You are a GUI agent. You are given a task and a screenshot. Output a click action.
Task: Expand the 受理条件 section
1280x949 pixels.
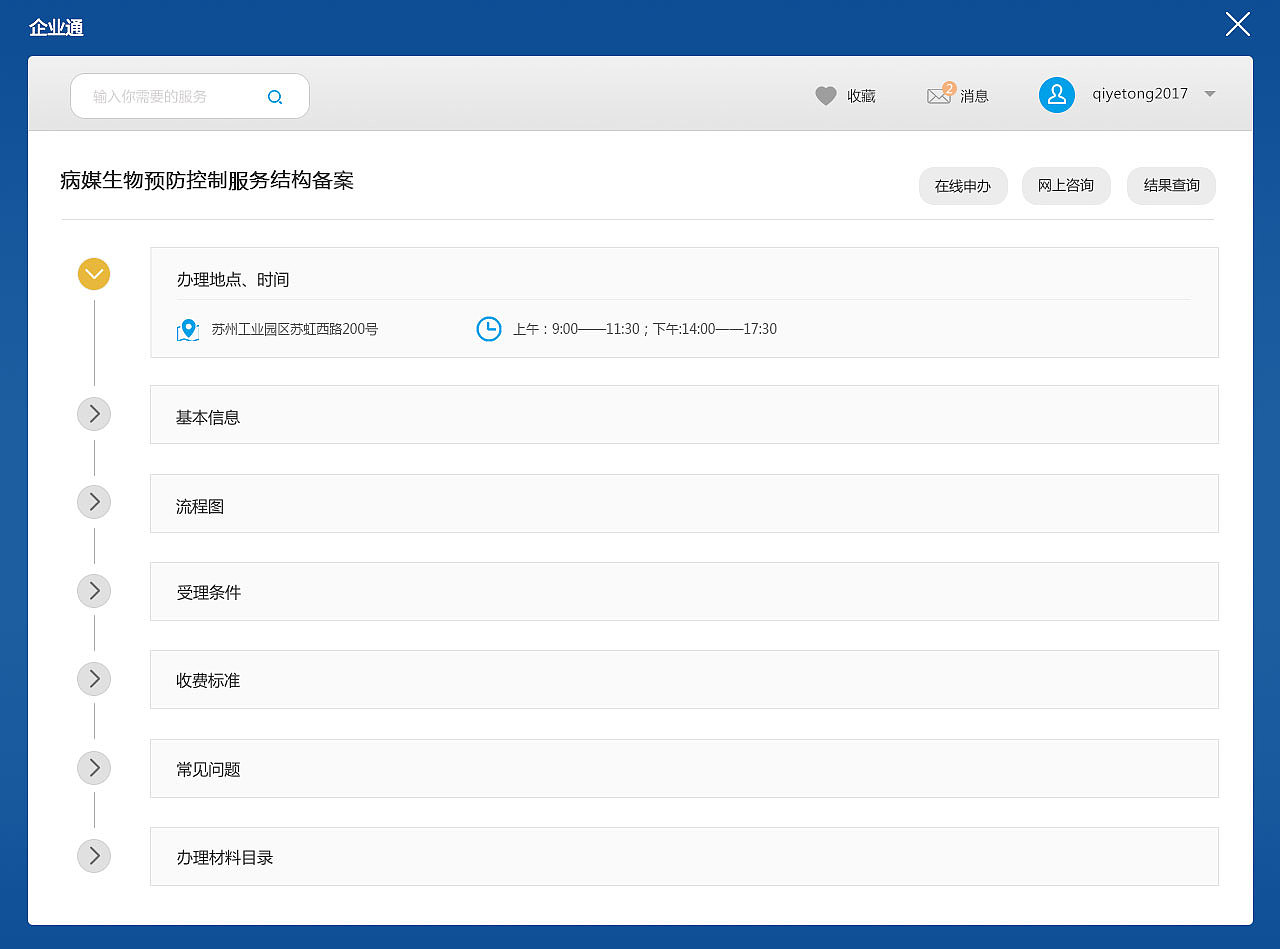coord(93,591)
